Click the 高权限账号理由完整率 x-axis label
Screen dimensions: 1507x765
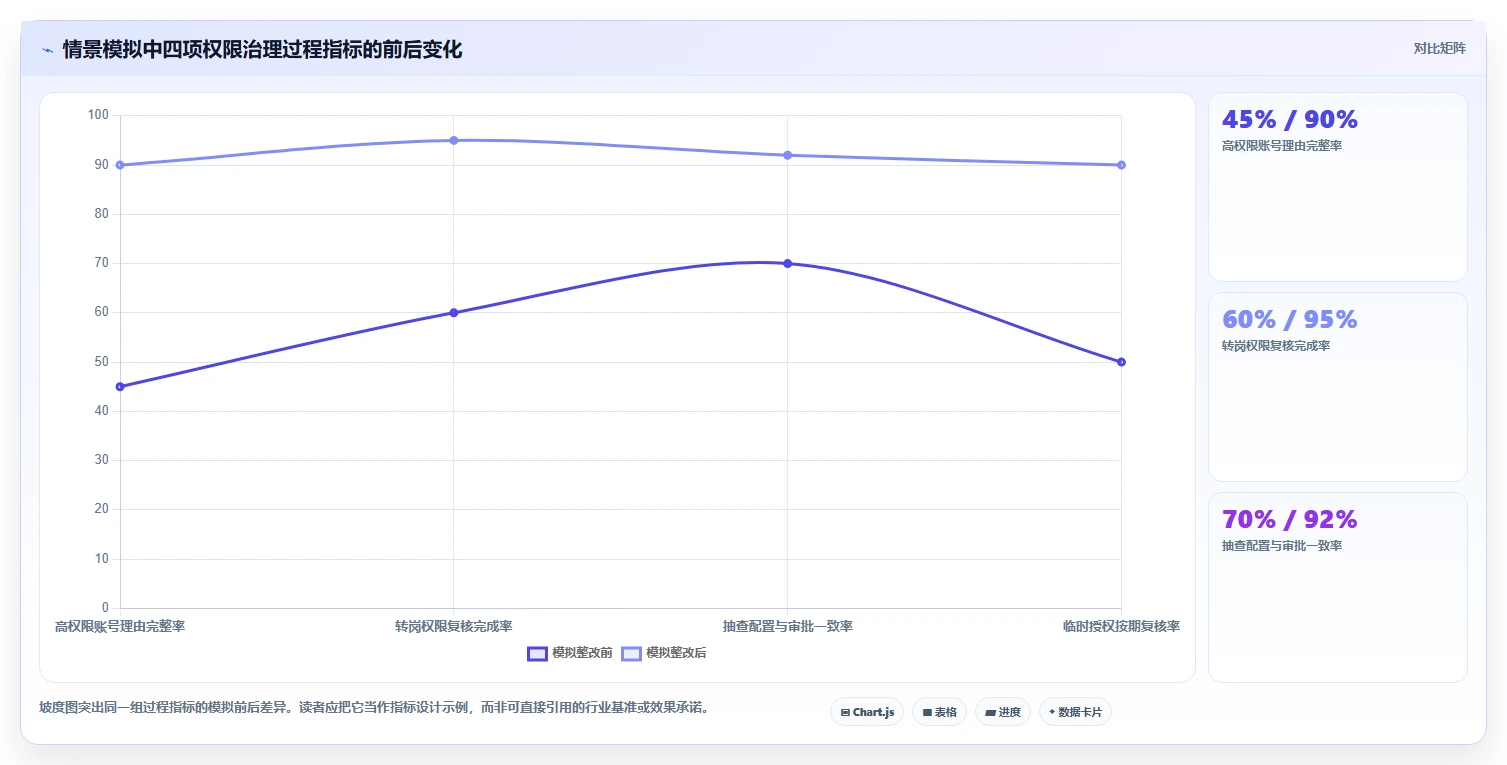click(120, 626)
